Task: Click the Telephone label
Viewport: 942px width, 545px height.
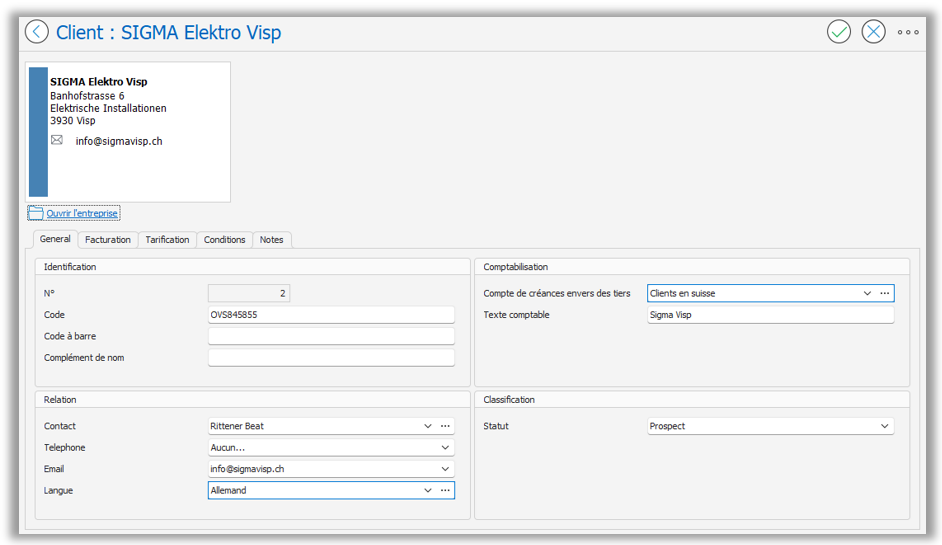Action: [64, 448]
